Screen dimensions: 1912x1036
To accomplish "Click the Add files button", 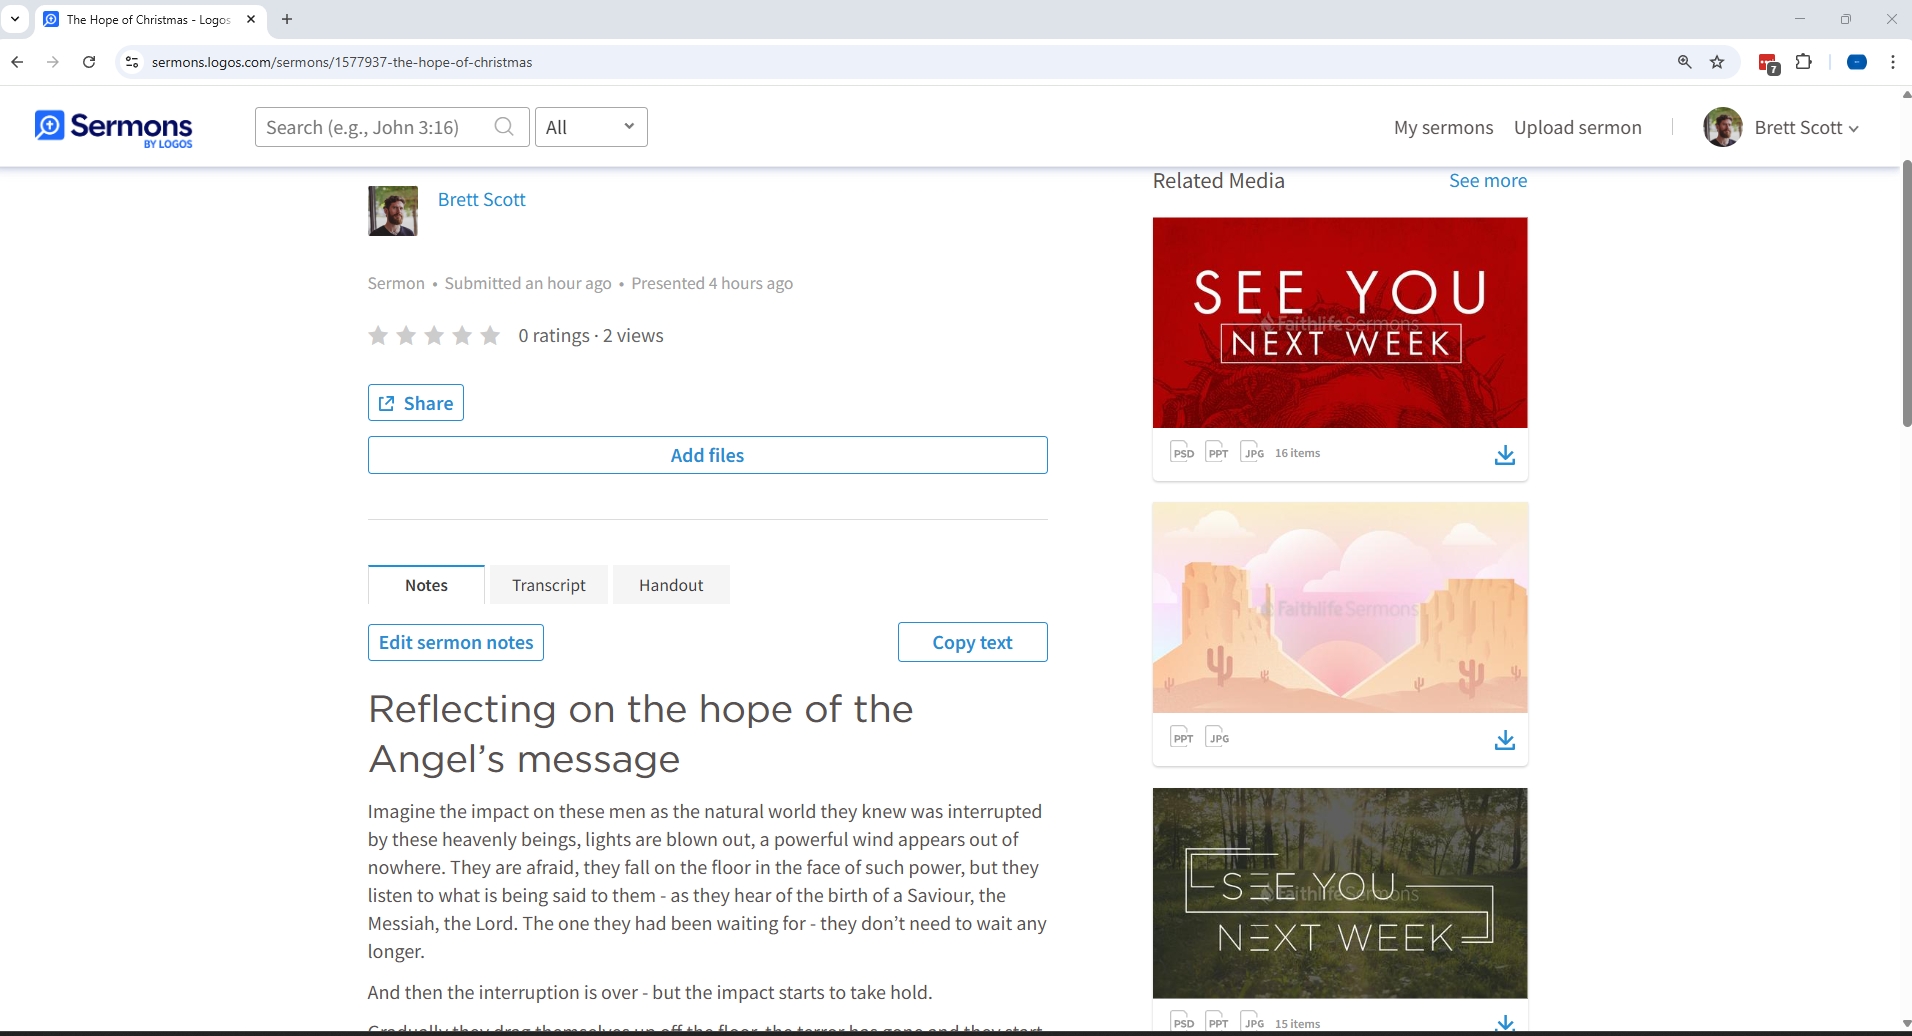I will [707, 455].
